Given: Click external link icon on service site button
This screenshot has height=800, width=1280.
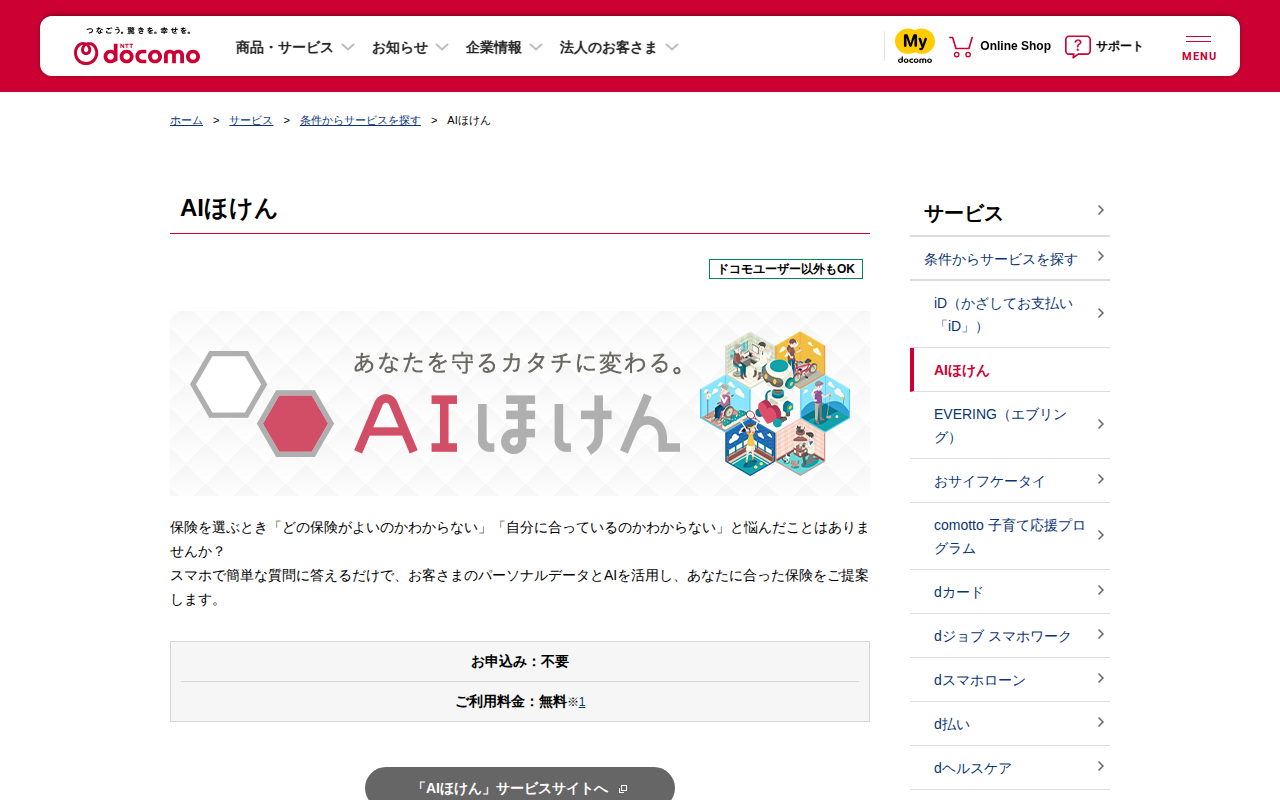Looking at the screenshot, I should pyautogui.click(x=623, y=789).
